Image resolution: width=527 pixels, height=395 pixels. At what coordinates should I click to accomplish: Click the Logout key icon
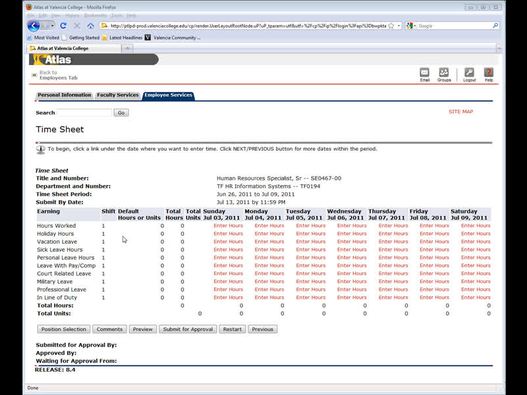[469, 75]
